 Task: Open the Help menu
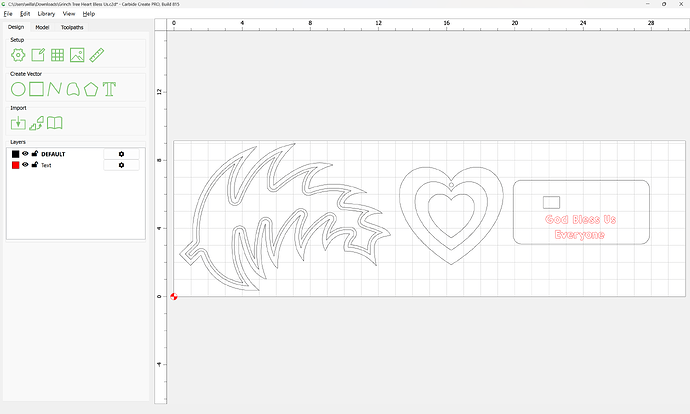click(89, 14)
